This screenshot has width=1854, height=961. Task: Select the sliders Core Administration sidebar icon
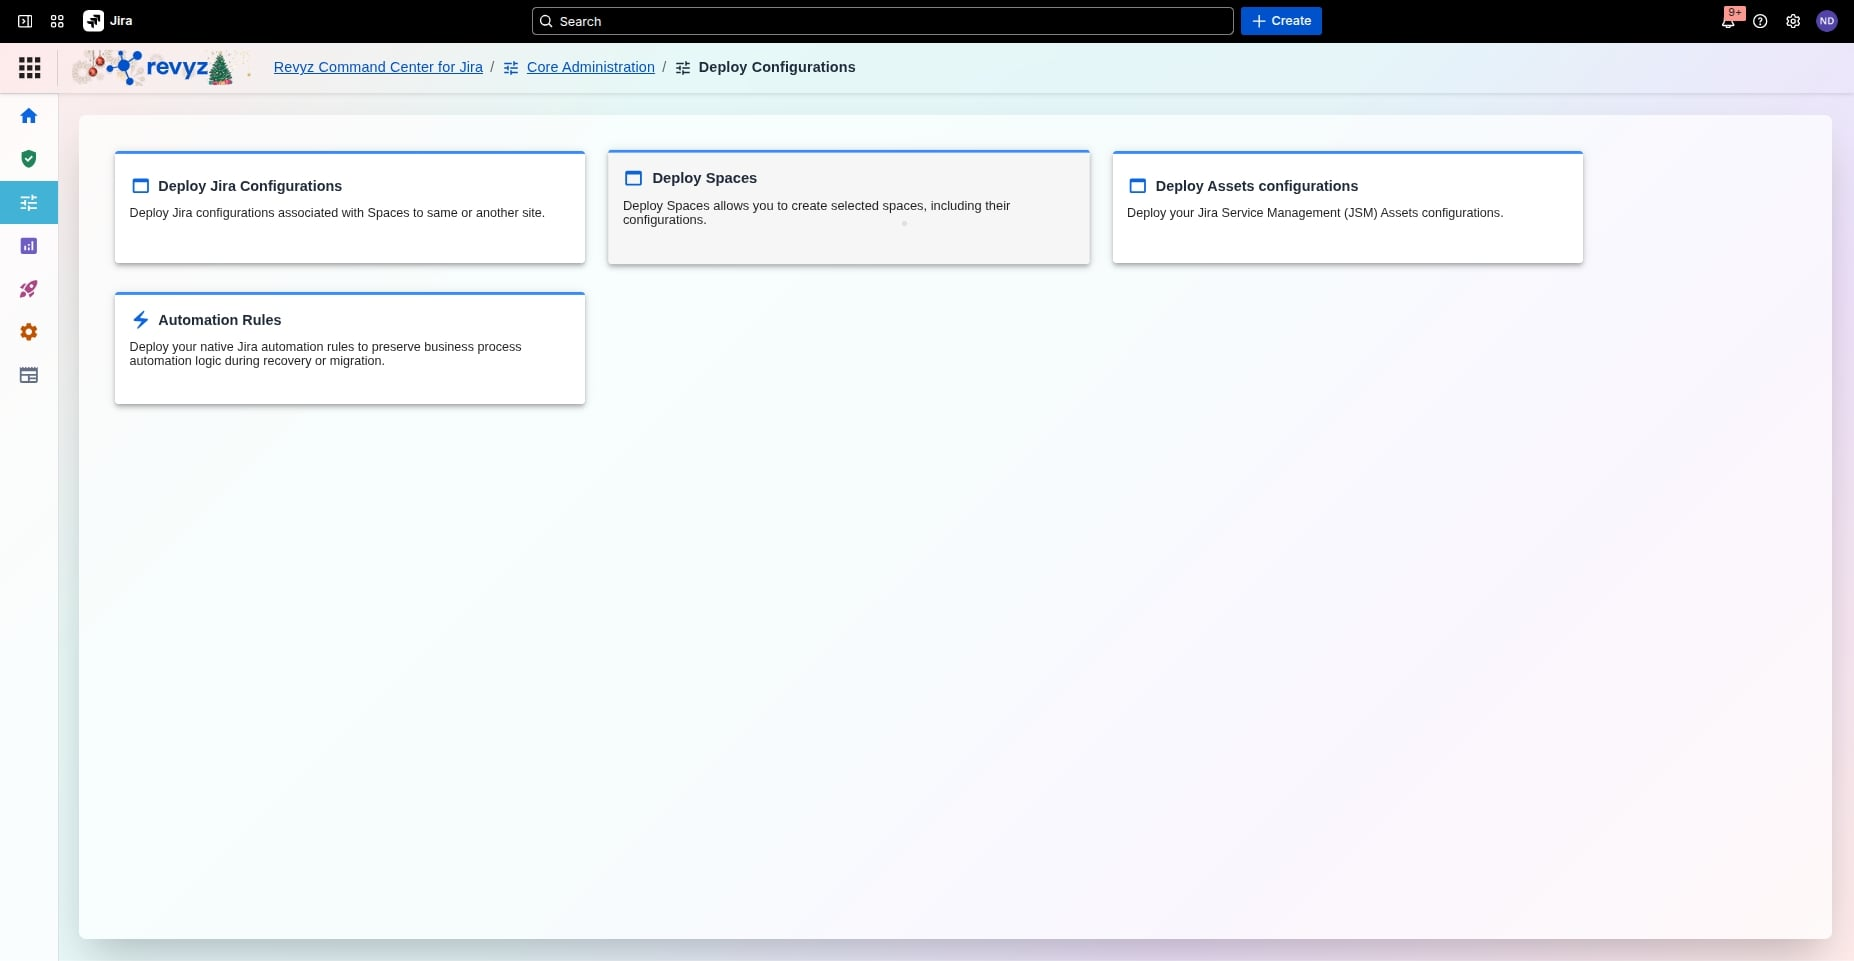(29, 203)
